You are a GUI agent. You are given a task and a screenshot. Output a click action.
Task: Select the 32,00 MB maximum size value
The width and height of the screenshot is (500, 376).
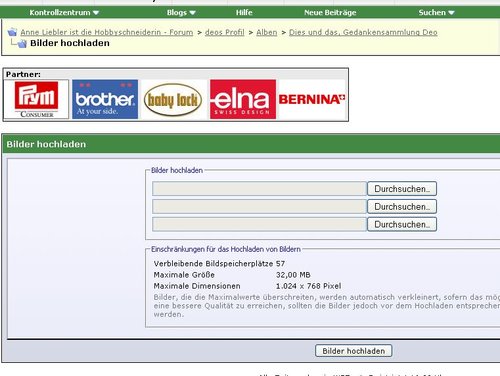click(x=293, y=275)
